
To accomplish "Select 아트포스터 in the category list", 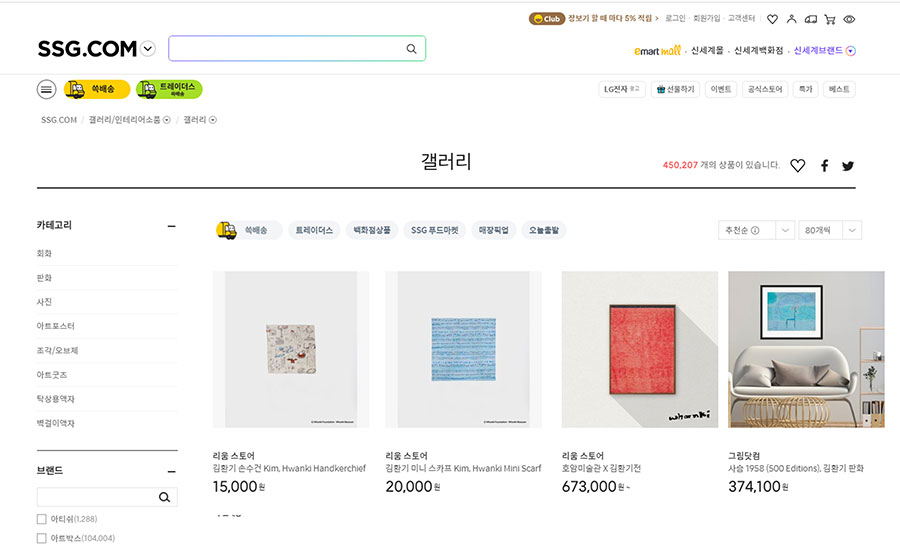I will pyautogui.click(x=55, y=326).
